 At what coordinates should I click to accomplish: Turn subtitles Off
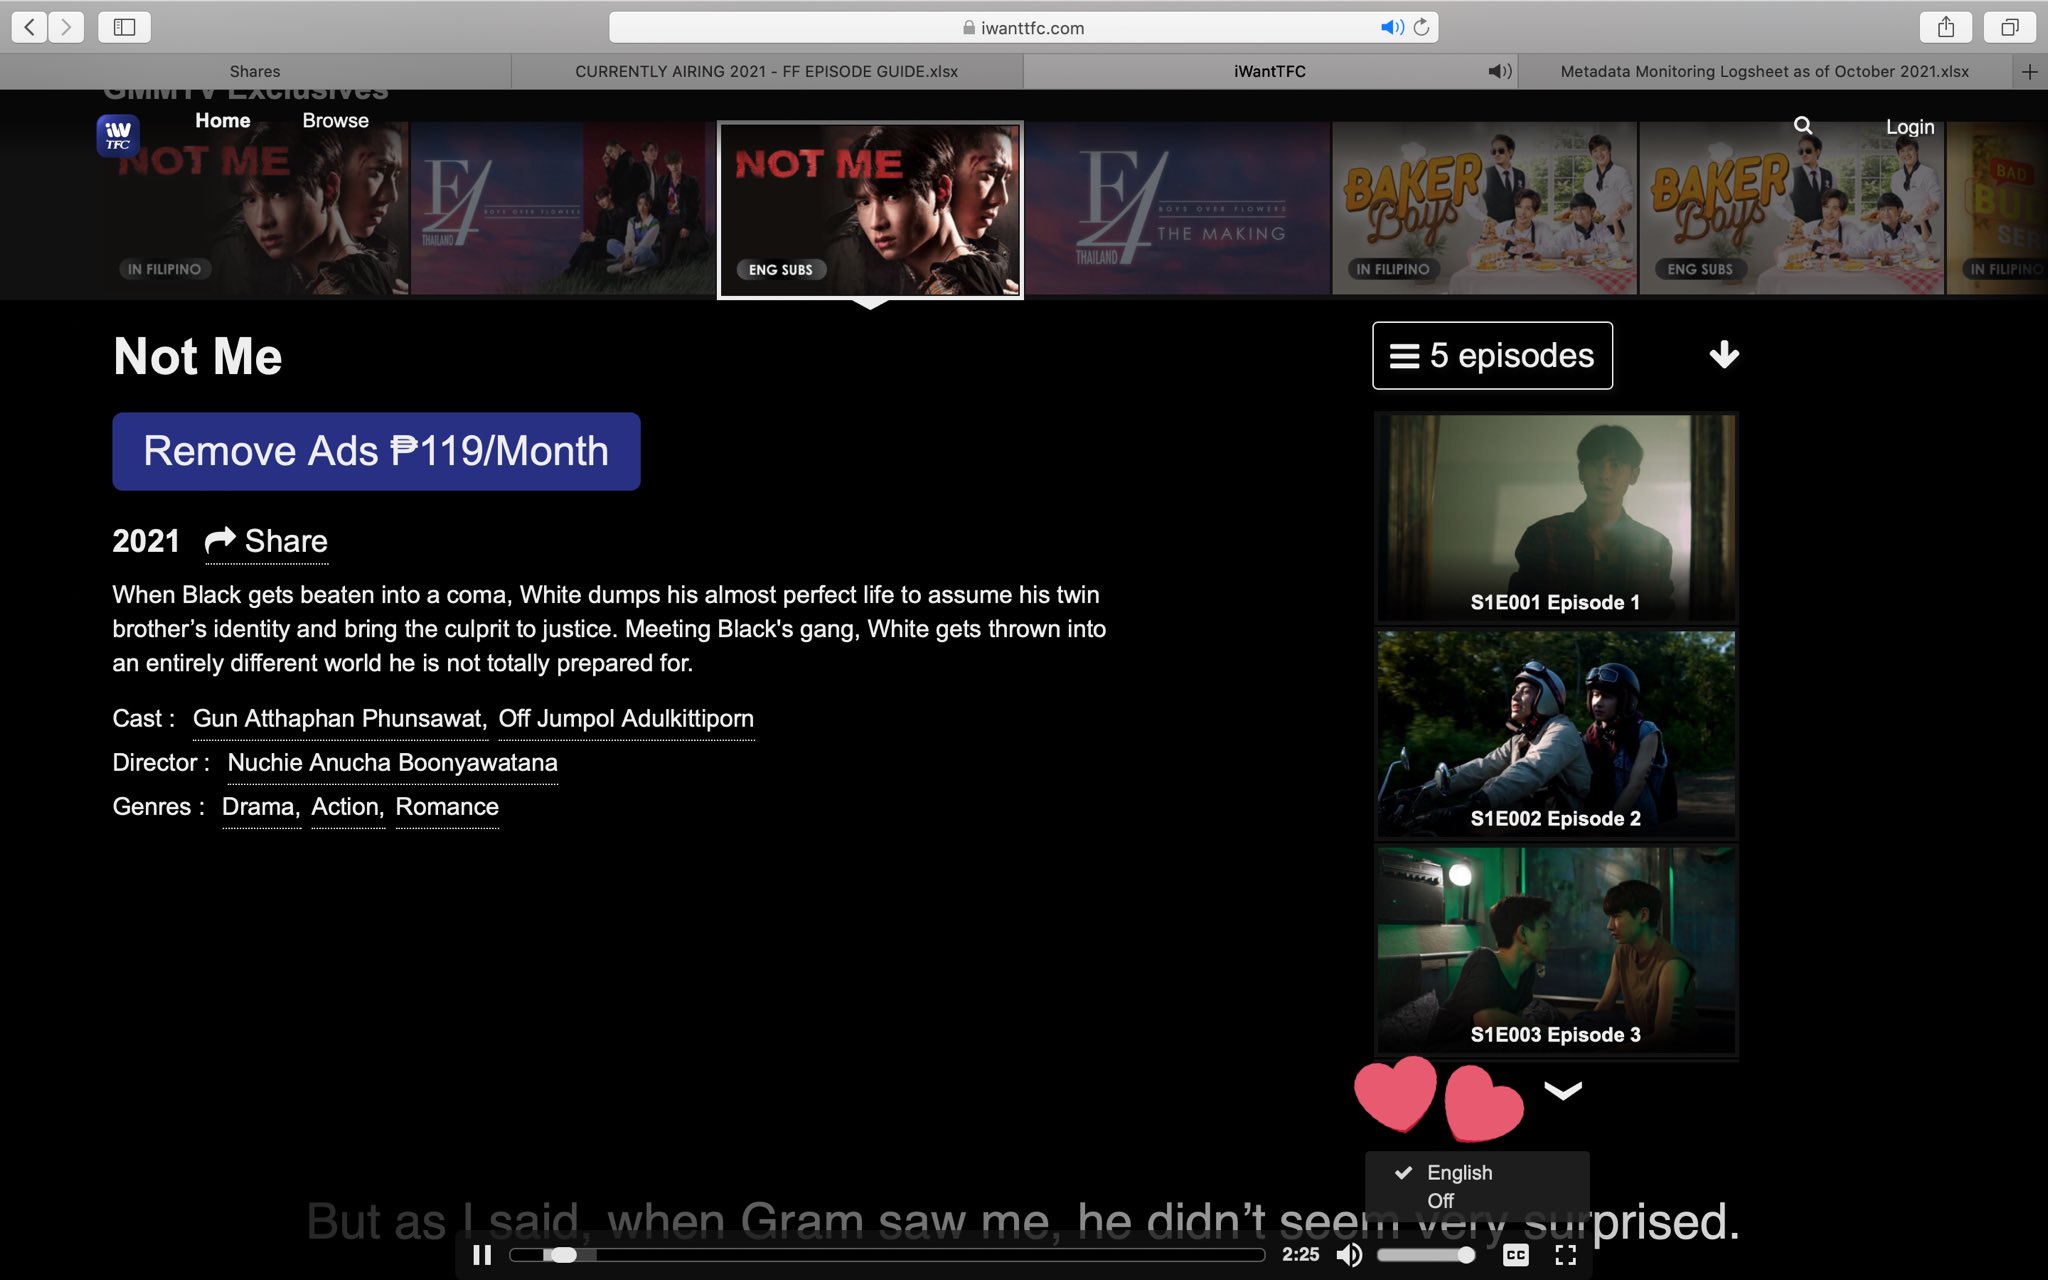1440,1200
